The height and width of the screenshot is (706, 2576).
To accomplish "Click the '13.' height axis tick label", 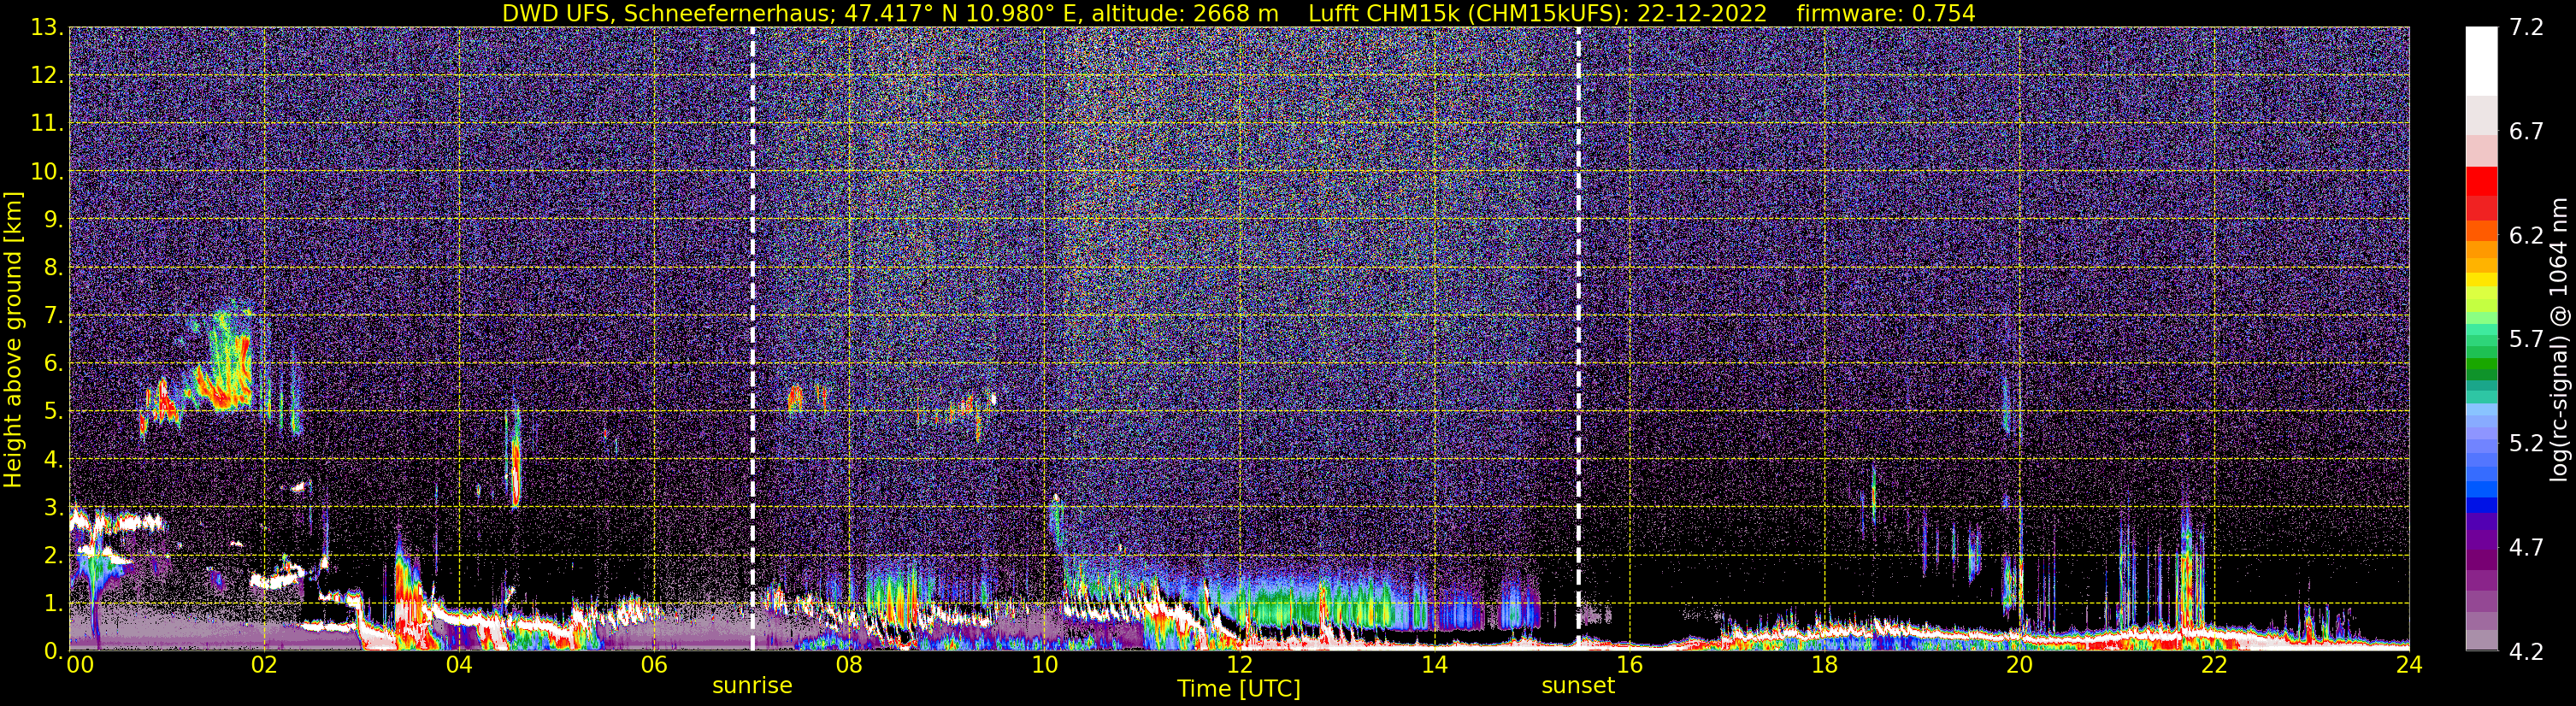I will tap(47, 28).
